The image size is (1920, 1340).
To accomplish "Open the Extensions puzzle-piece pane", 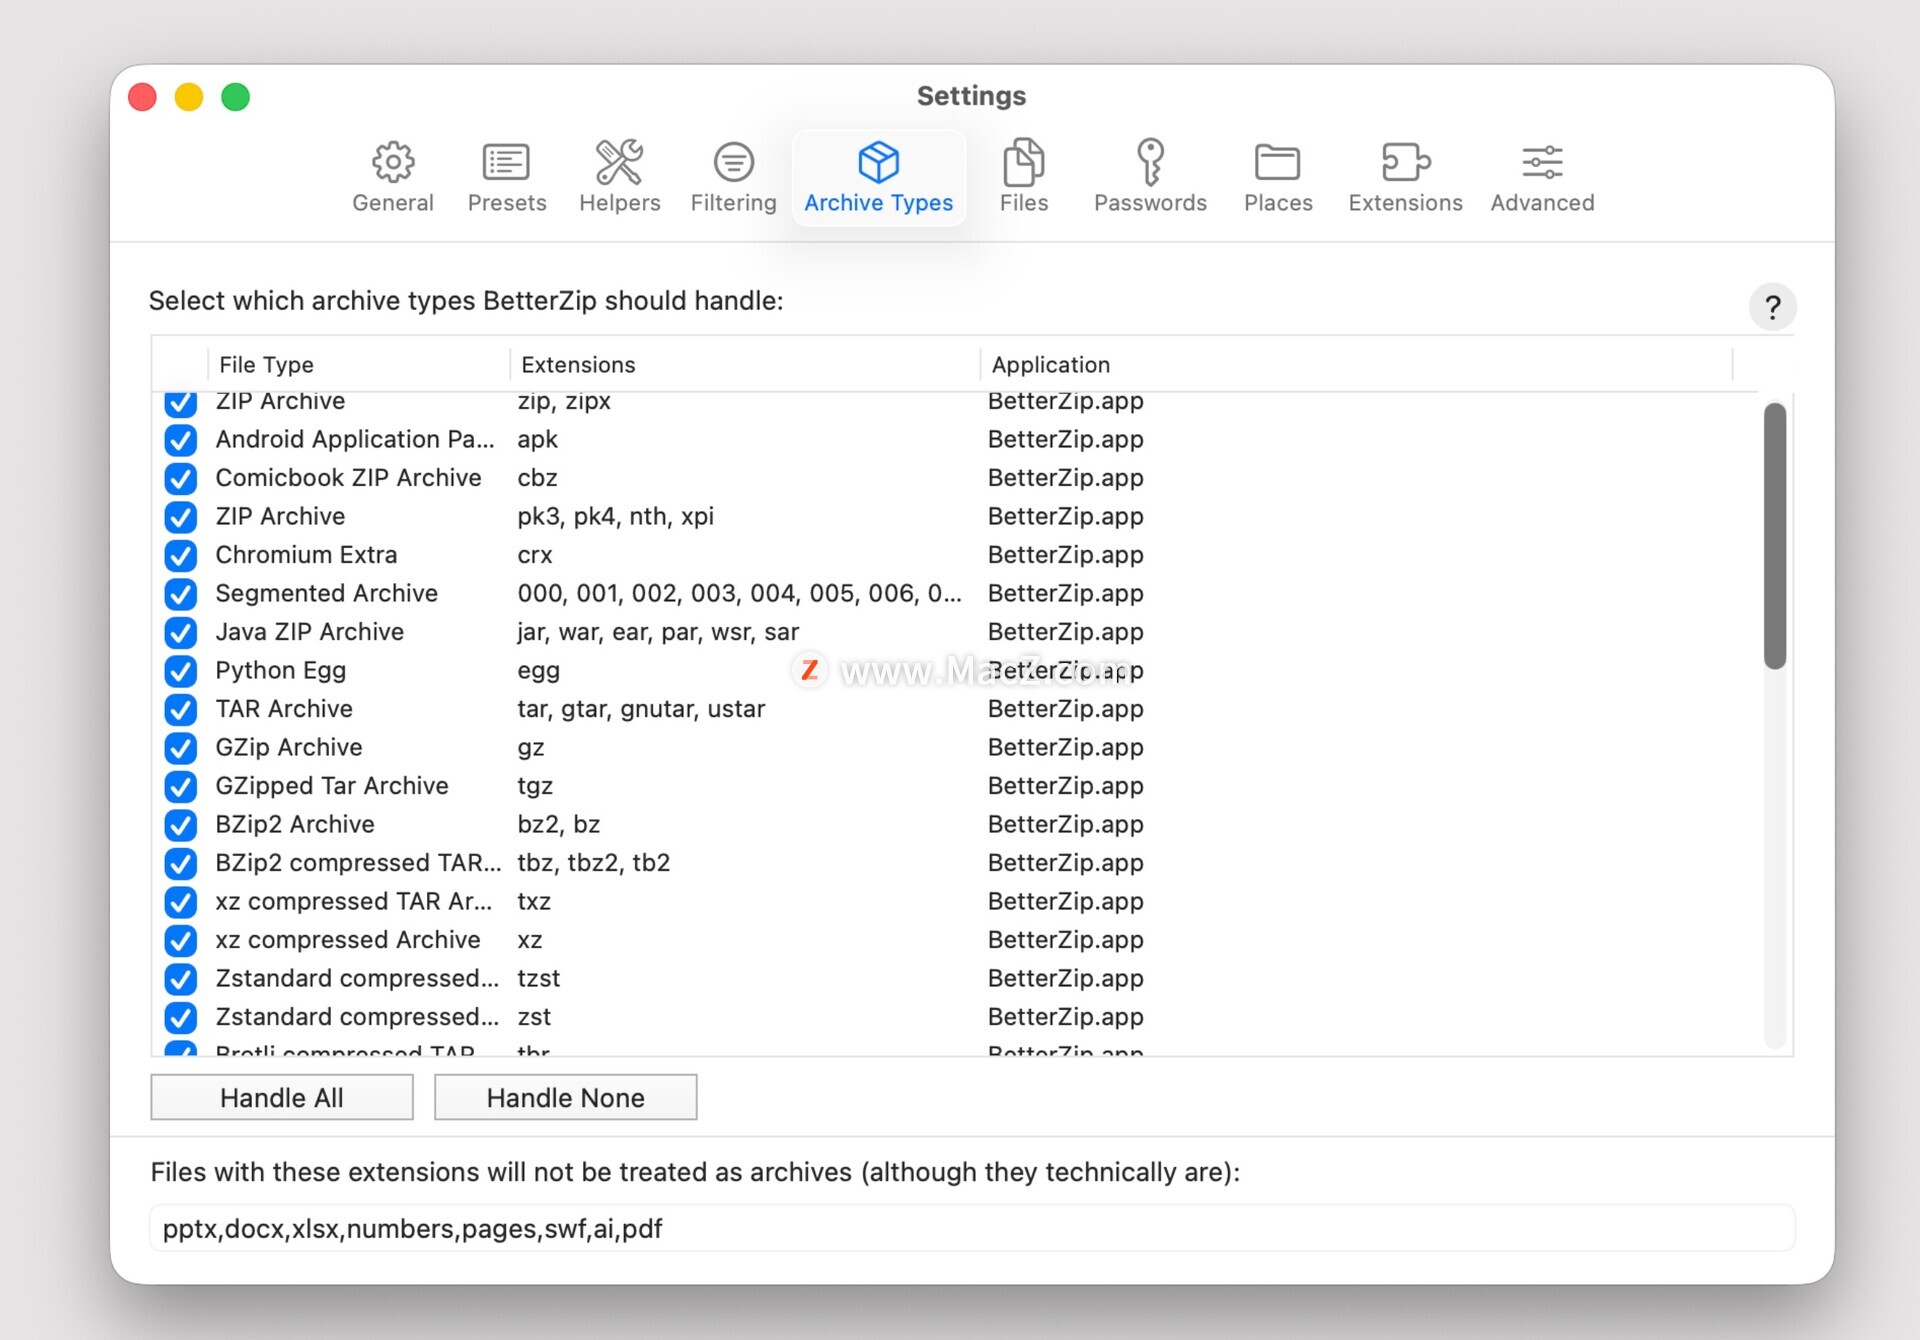I will click(1405, 178).
